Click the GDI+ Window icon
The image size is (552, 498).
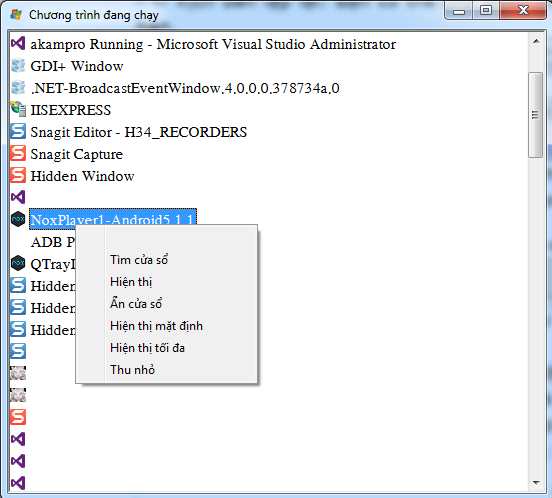[x=18, y=65]
